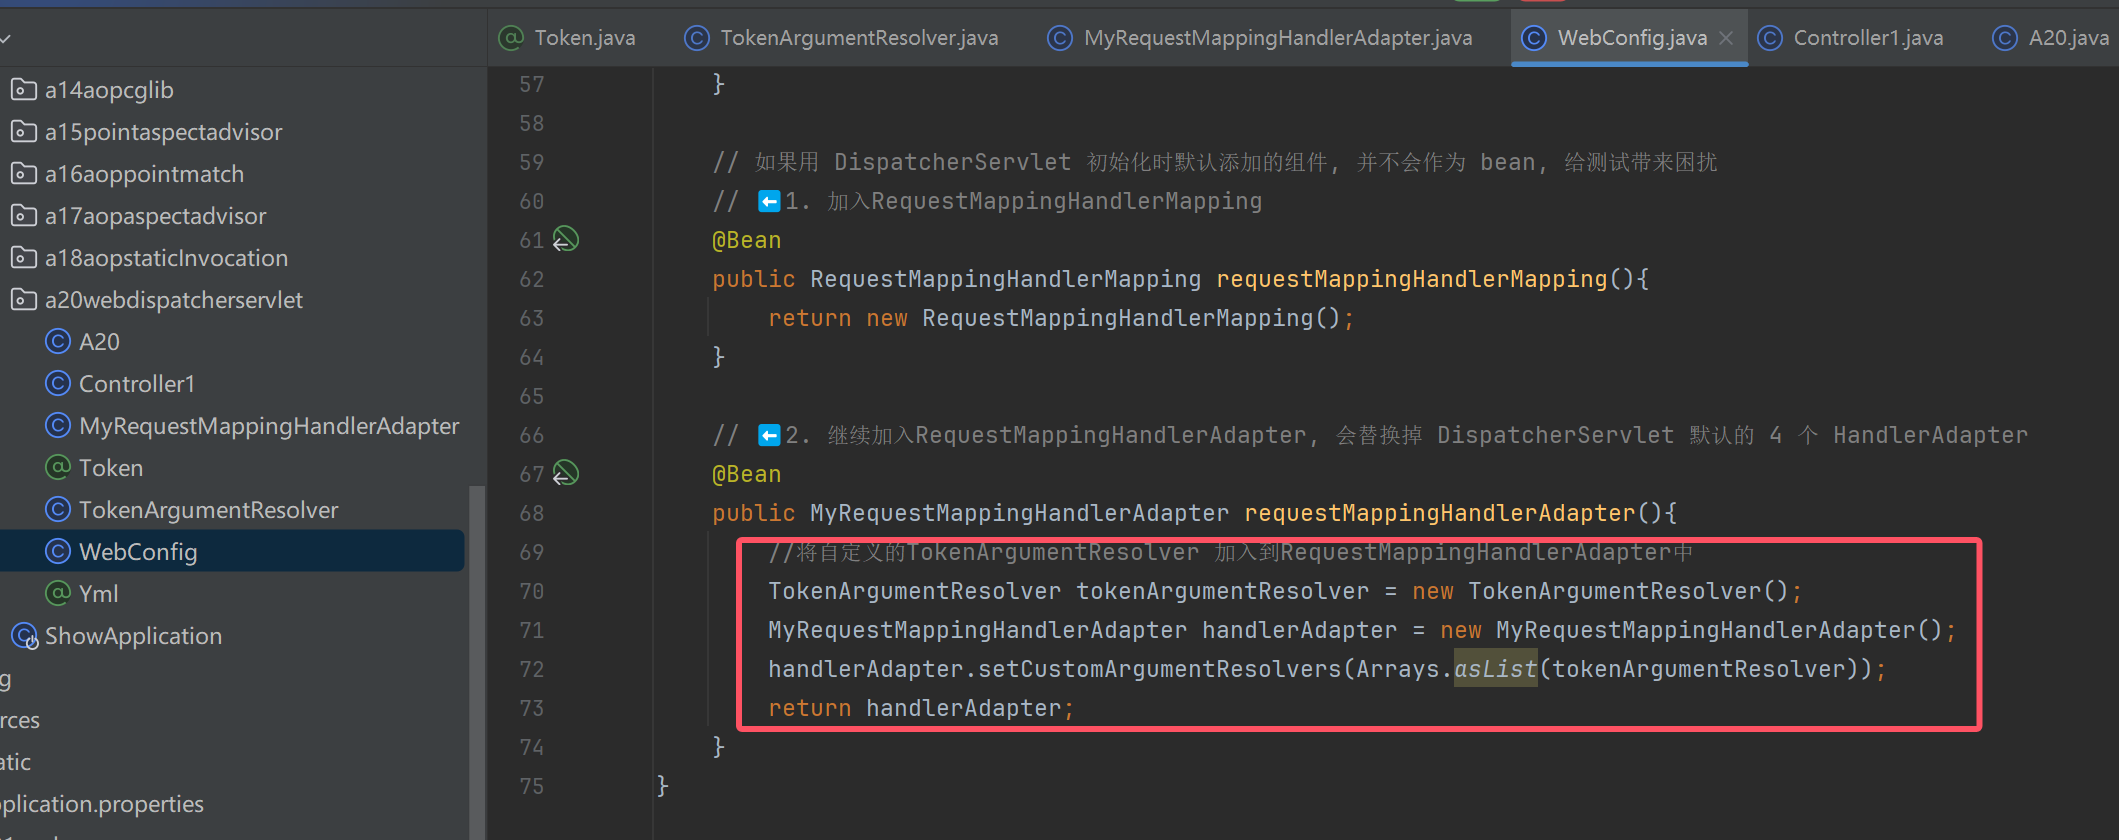The height and width of the screenshot is (840, 2119).
Task: Open MyRequestMappingHandlerAdapter.java tab
Action: pos(1260,38)
